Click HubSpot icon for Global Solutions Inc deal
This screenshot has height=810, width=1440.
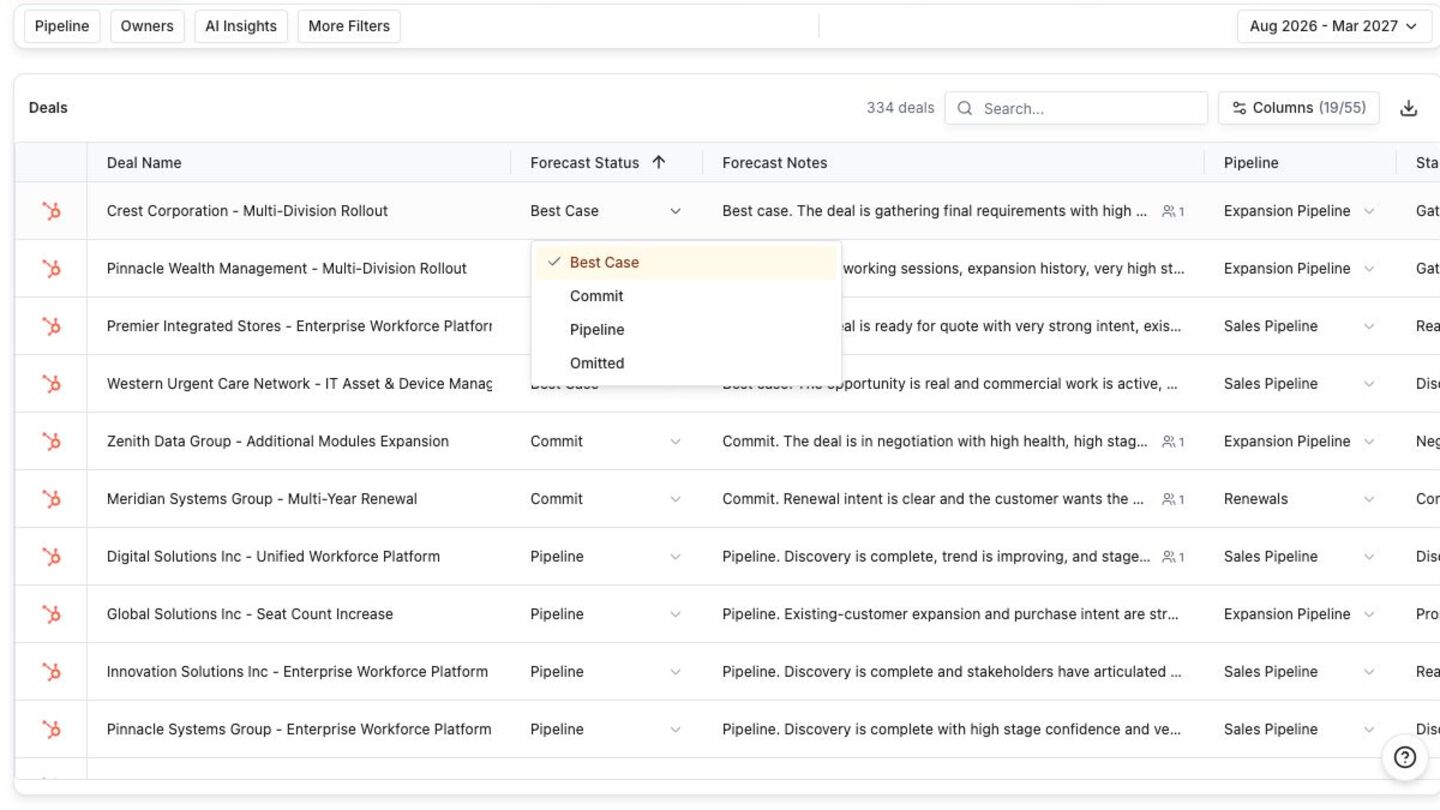51,614
